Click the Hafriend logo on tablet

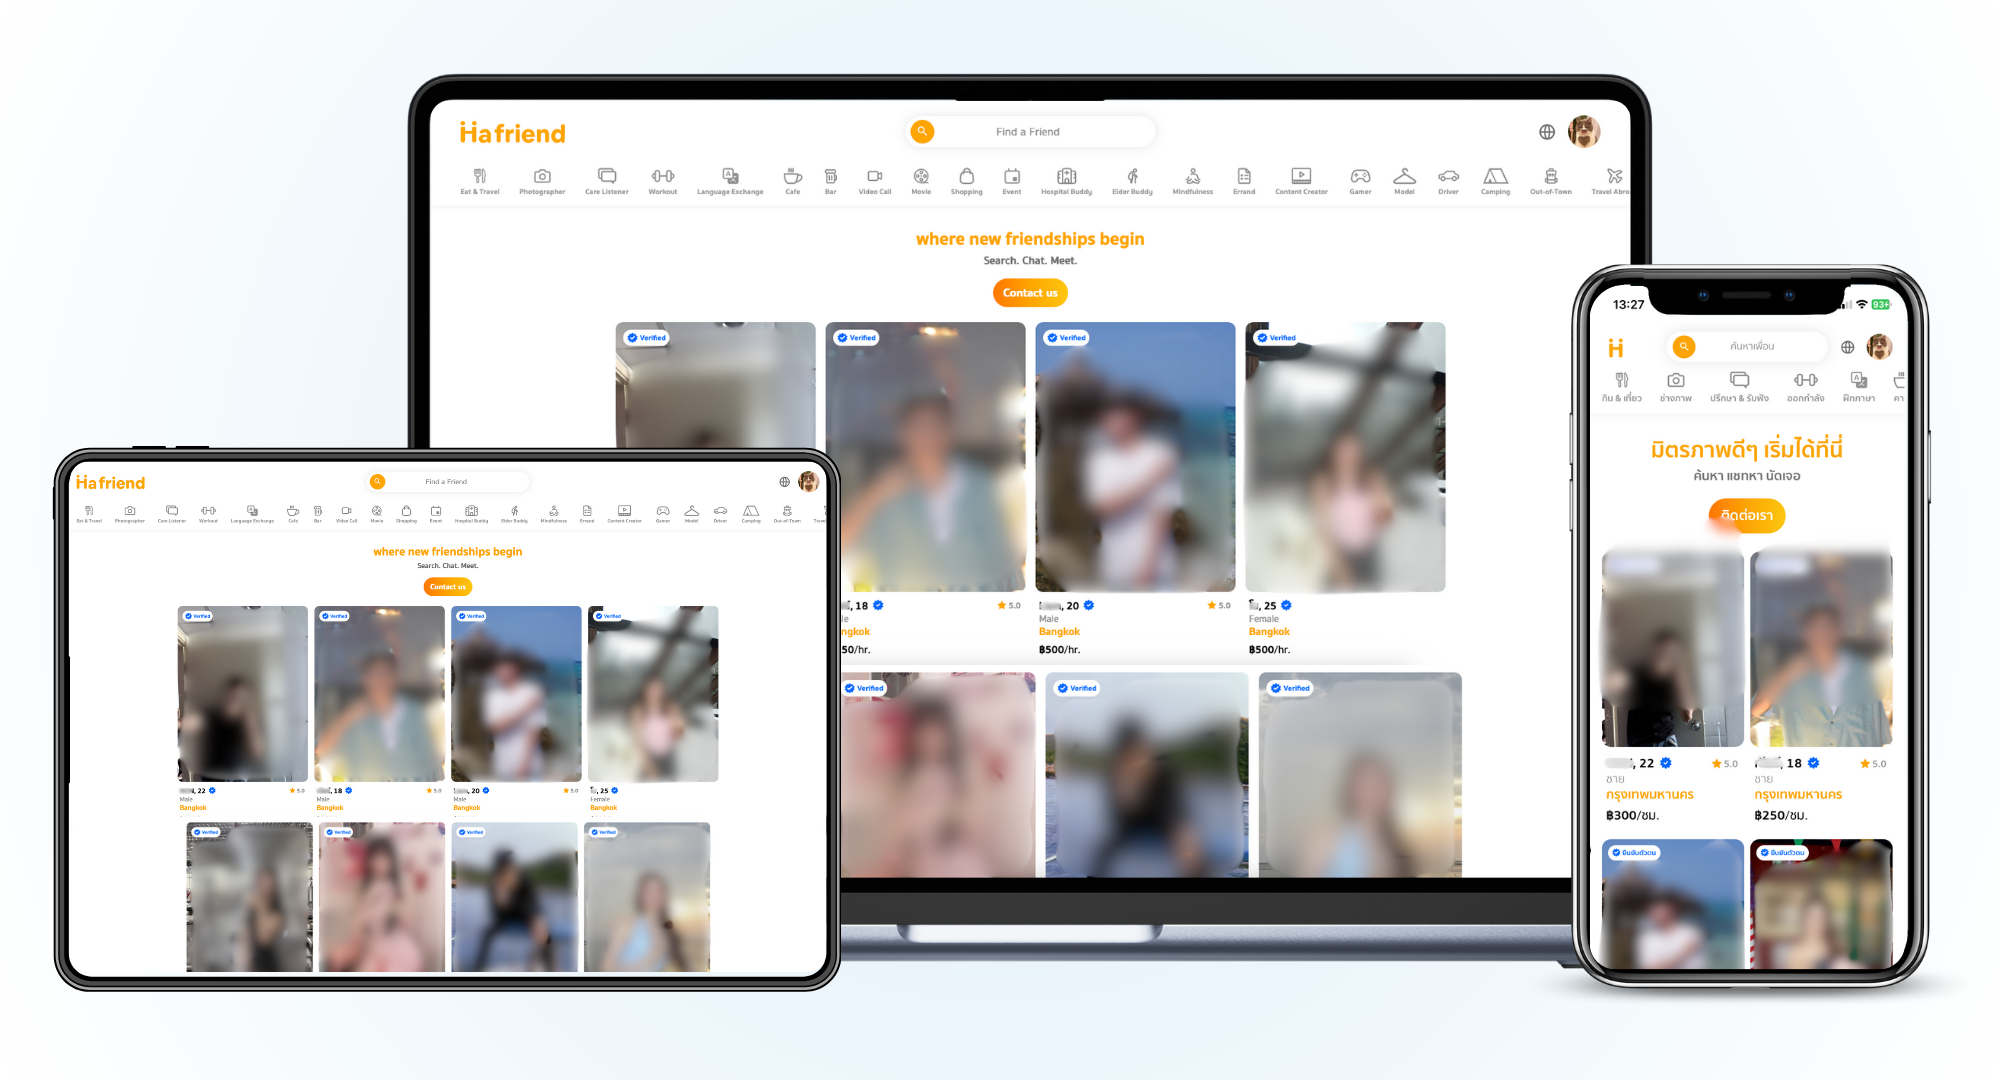(111, 483)
